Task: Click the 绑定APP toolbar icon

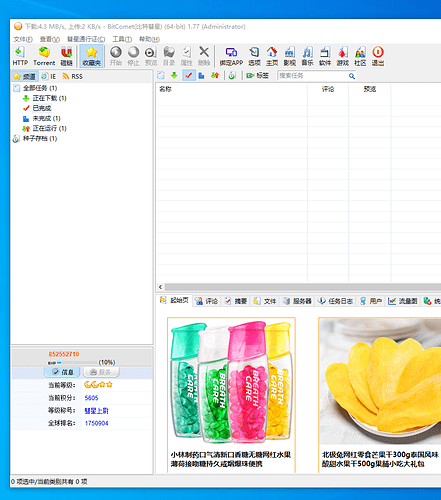Action: pos(231,56)
